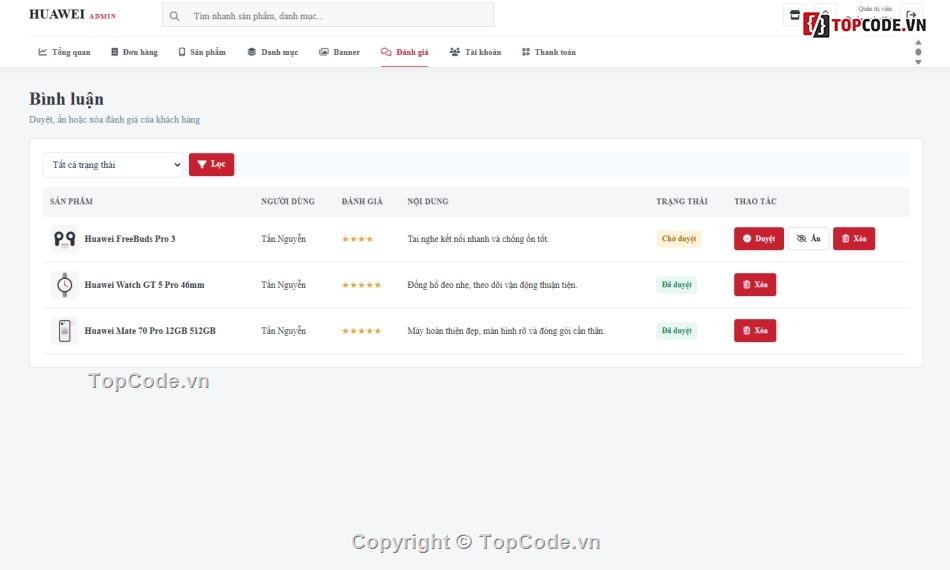Click comment 'Máy hoàn thiện đẹp, màn hình rõ'
Image resolution: width=950 pixels, height=570 pixels.
pos(506,331)
